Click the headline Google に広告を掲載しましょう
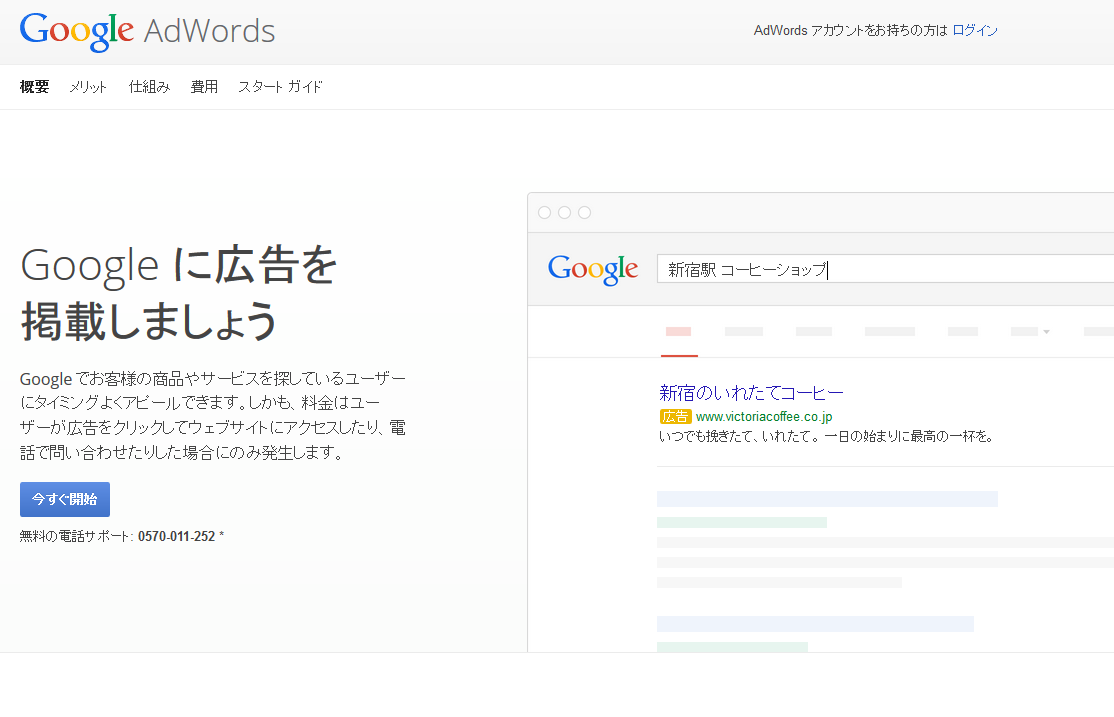This screenshot has width=1114, height=717. tap(178, 293)
